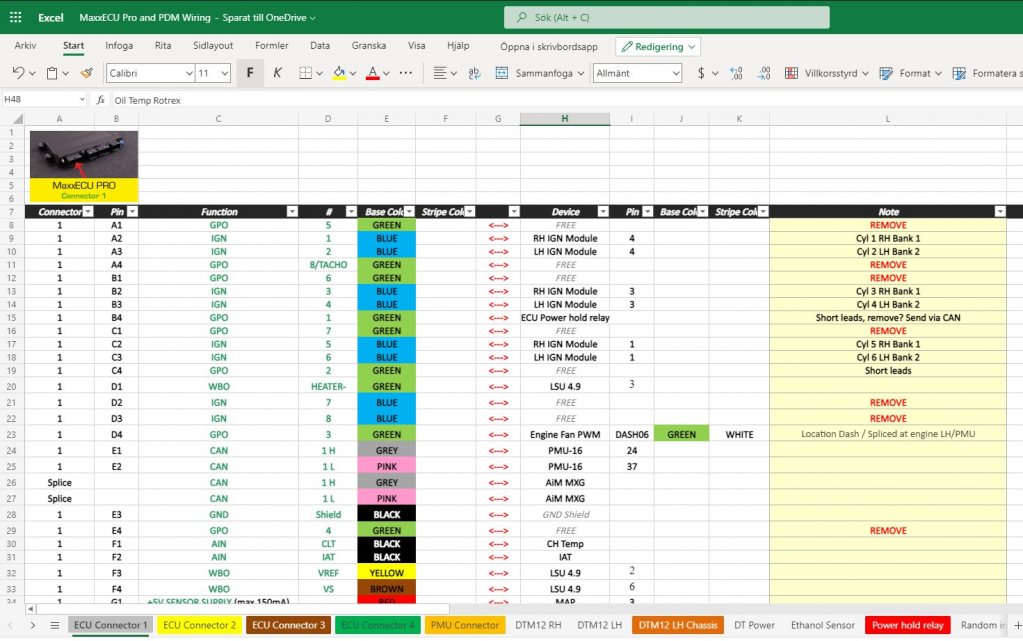
Task: Click the search magnifier icon
Action: pos(522,18)
